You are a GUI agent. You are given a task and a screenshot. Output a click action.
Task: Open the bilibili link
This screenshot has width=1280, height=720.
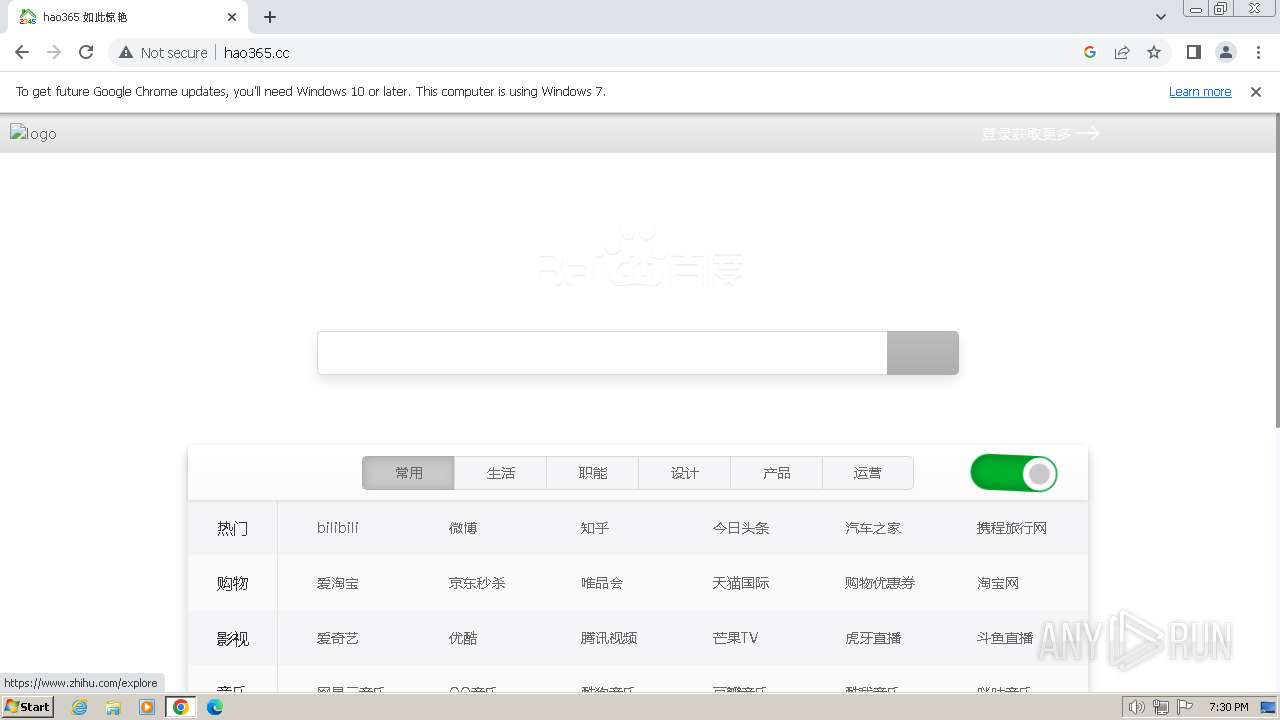tap(338, 528)
